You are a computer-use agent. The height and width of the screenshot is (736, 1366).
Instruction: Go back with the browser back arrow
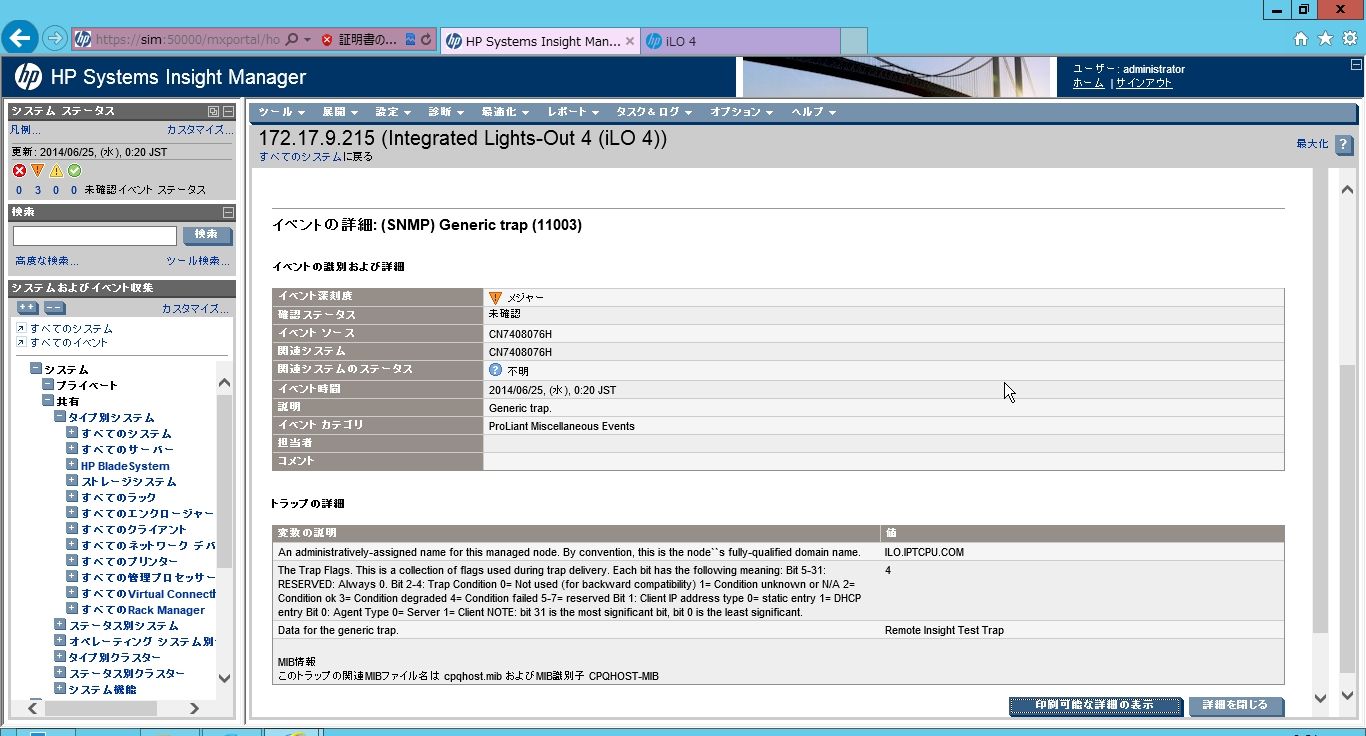pyautogui.click(x=21, y=39)
